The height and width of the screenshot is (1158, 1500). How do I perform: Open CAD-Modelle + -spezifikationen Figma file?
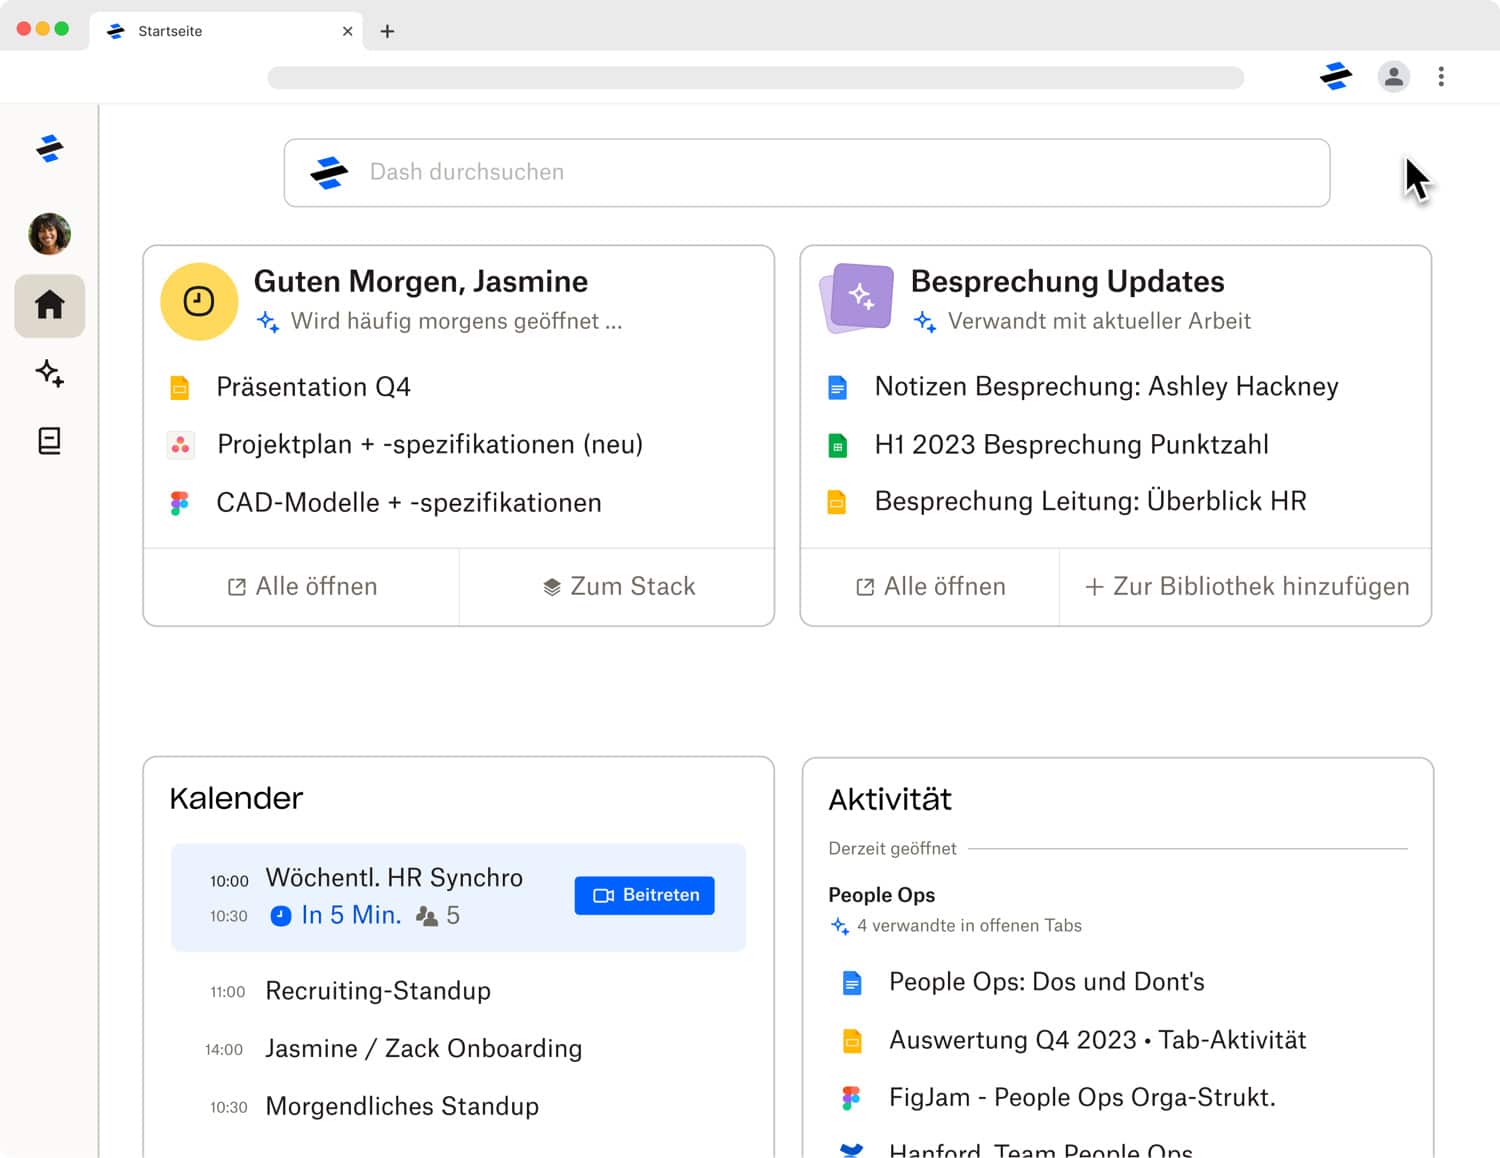[408, 502]
